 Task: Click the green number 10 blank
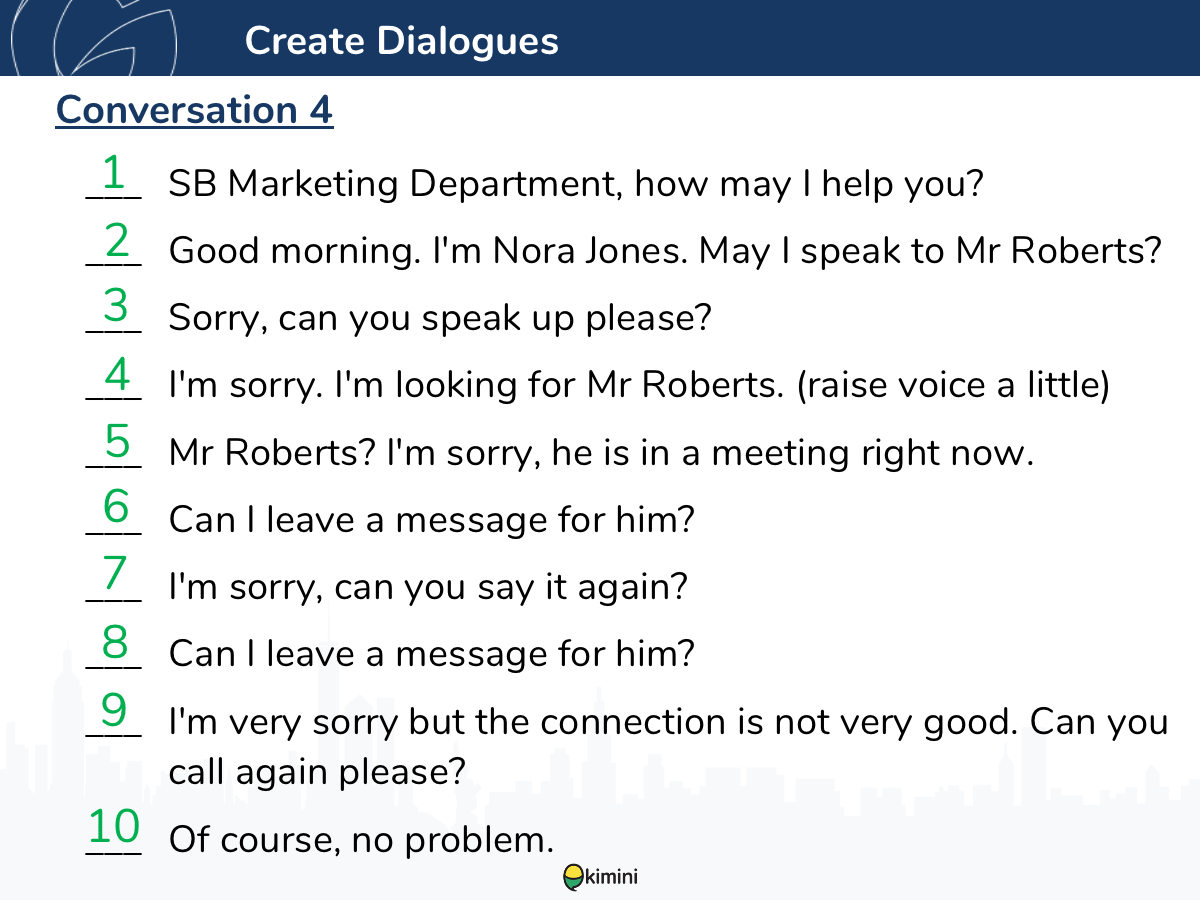pyautogui.click(x=114, y=830)
